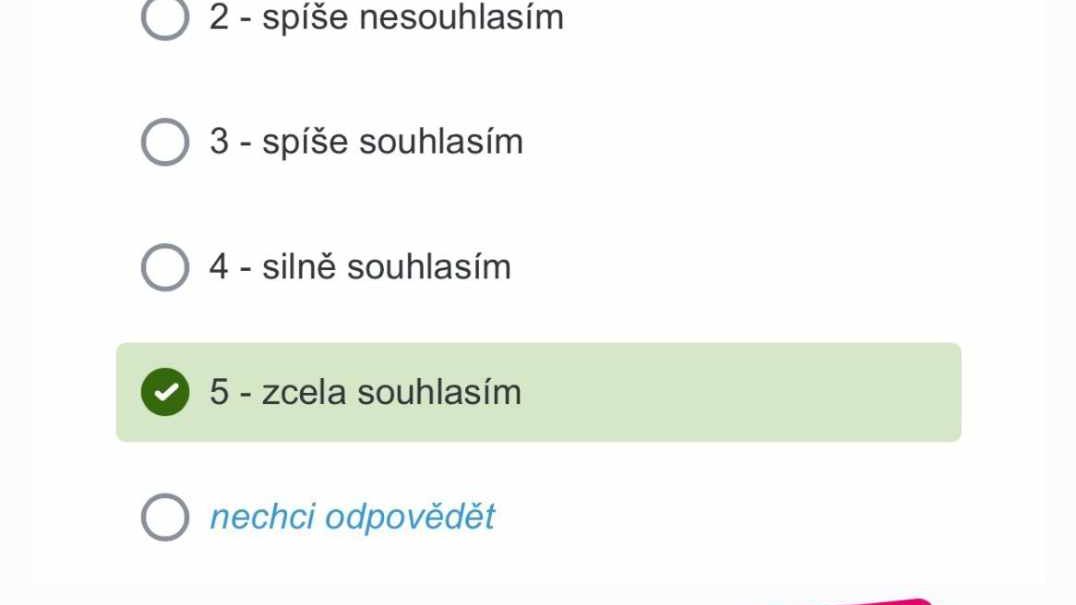Click the '4 - silně souhlasím' label text
The image size is (1076, 605).
(360, 267)
